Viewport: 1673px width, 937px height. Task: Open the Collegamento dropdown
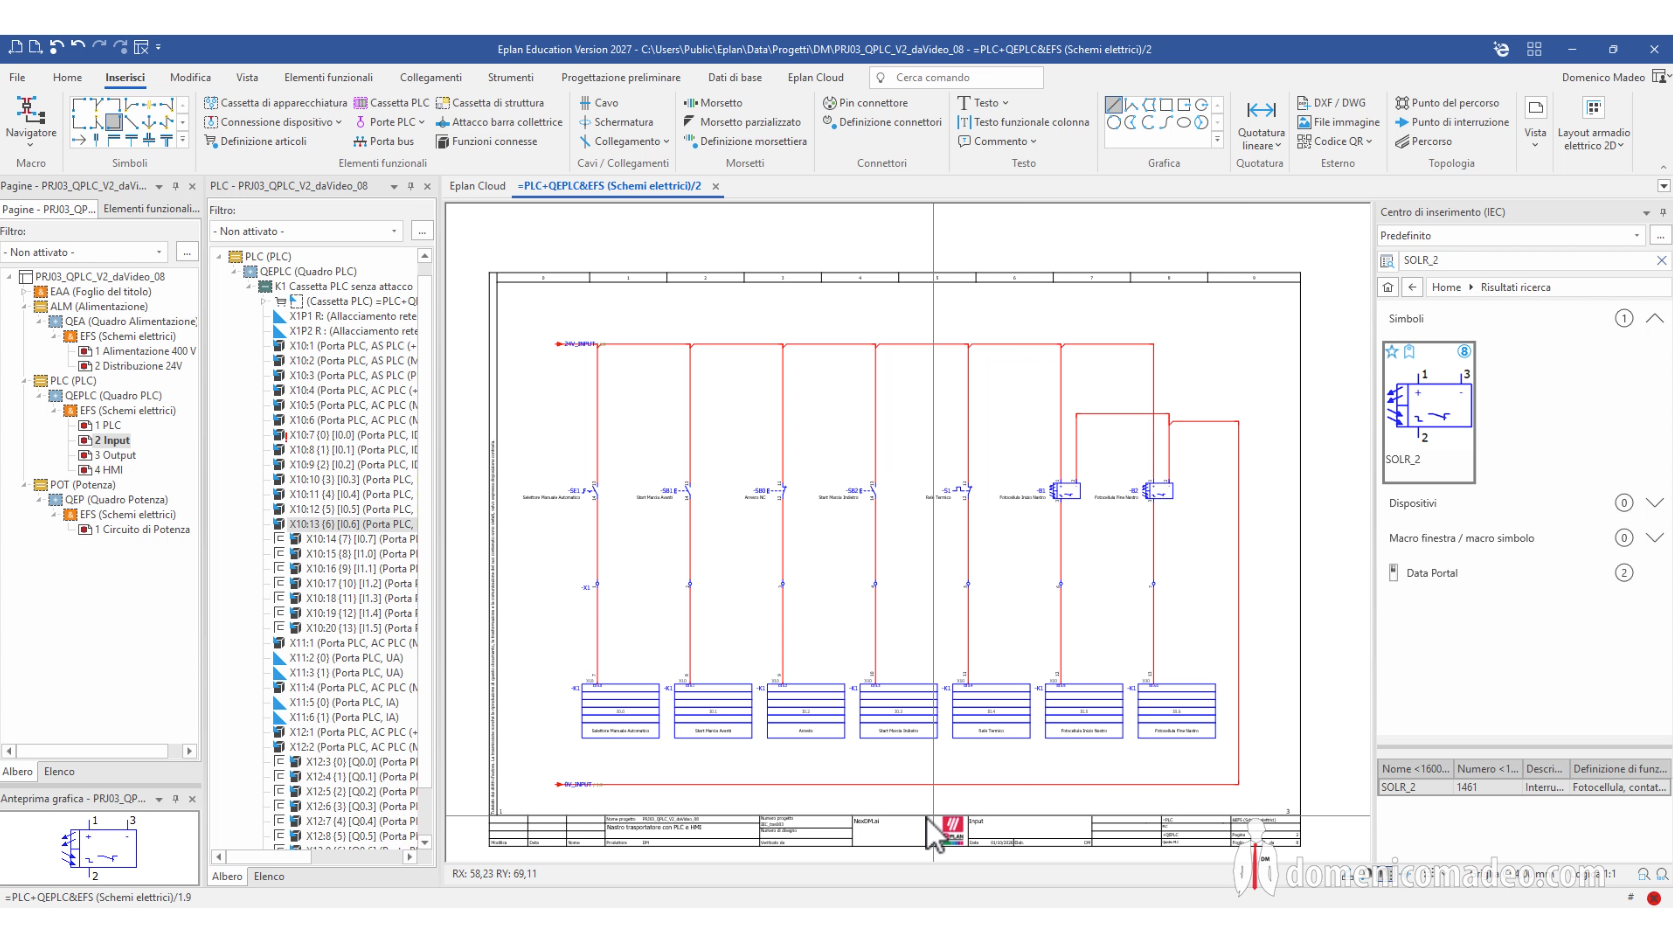(x=666, y=142)
